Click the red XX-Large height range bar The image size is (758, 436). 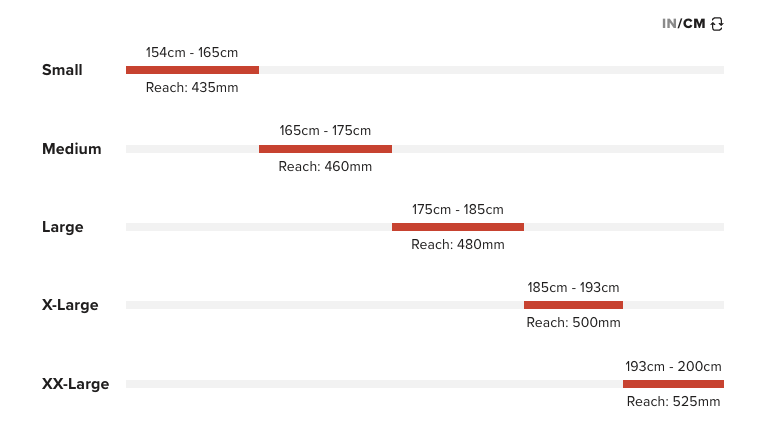(673, 384)
